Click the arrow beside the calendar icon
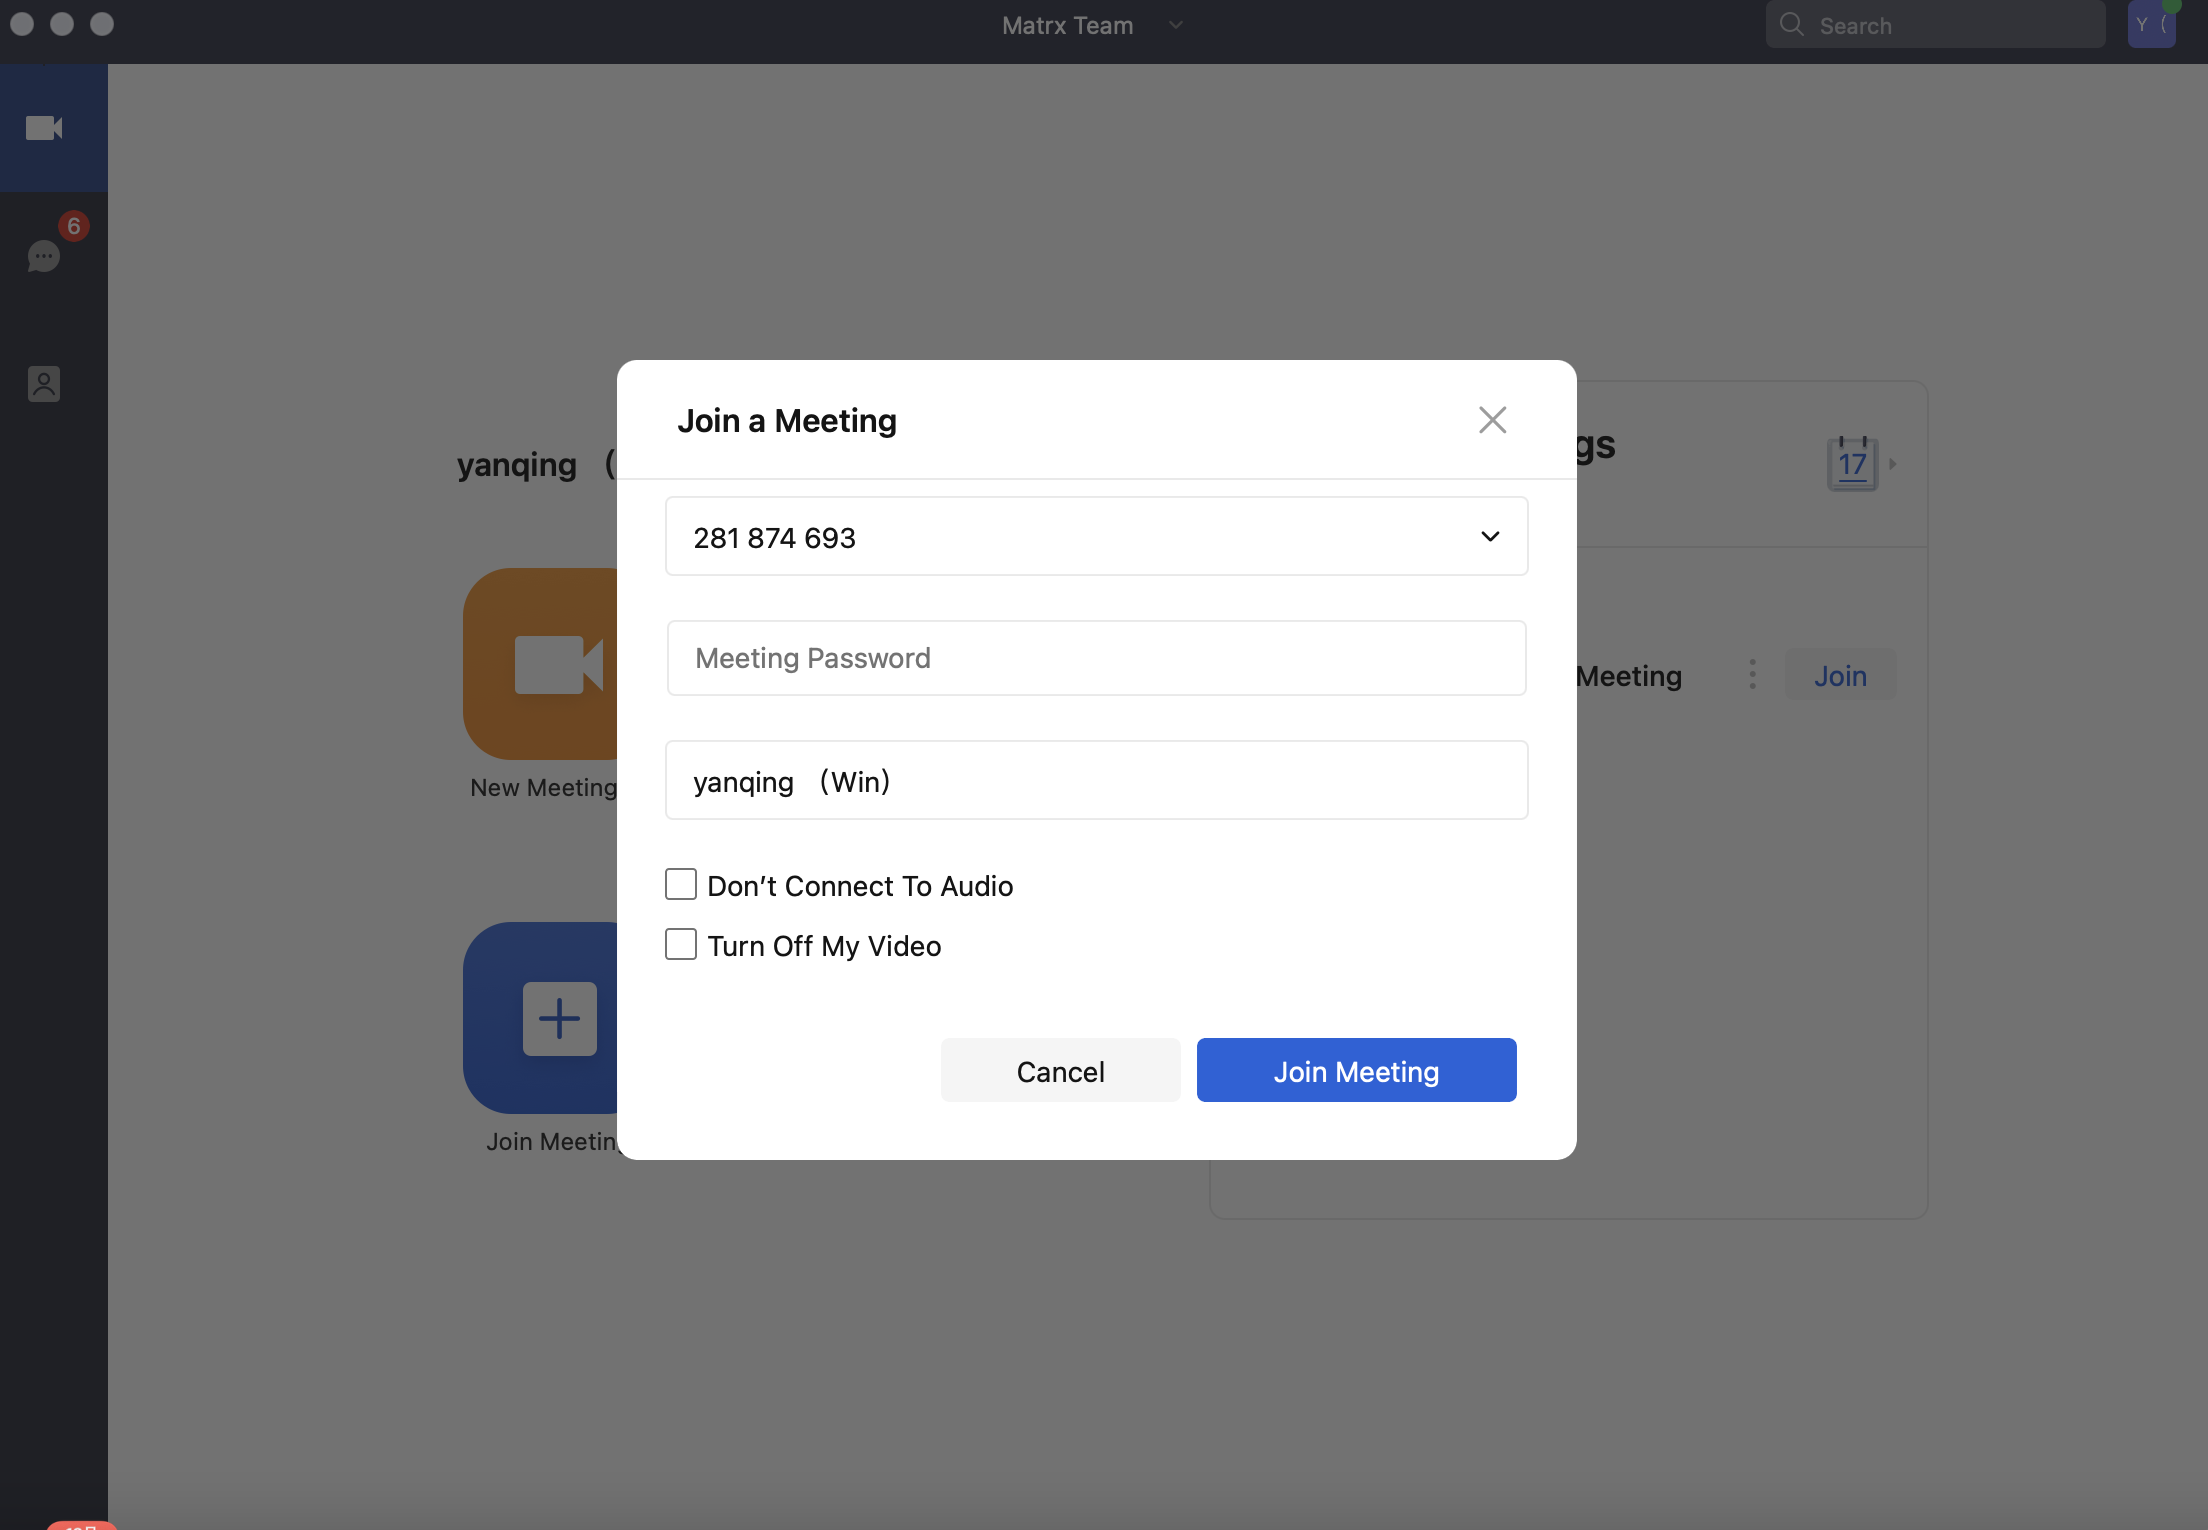Image resolution: width=2208 pixels, height=1530 pixels. coord(1893,464)
